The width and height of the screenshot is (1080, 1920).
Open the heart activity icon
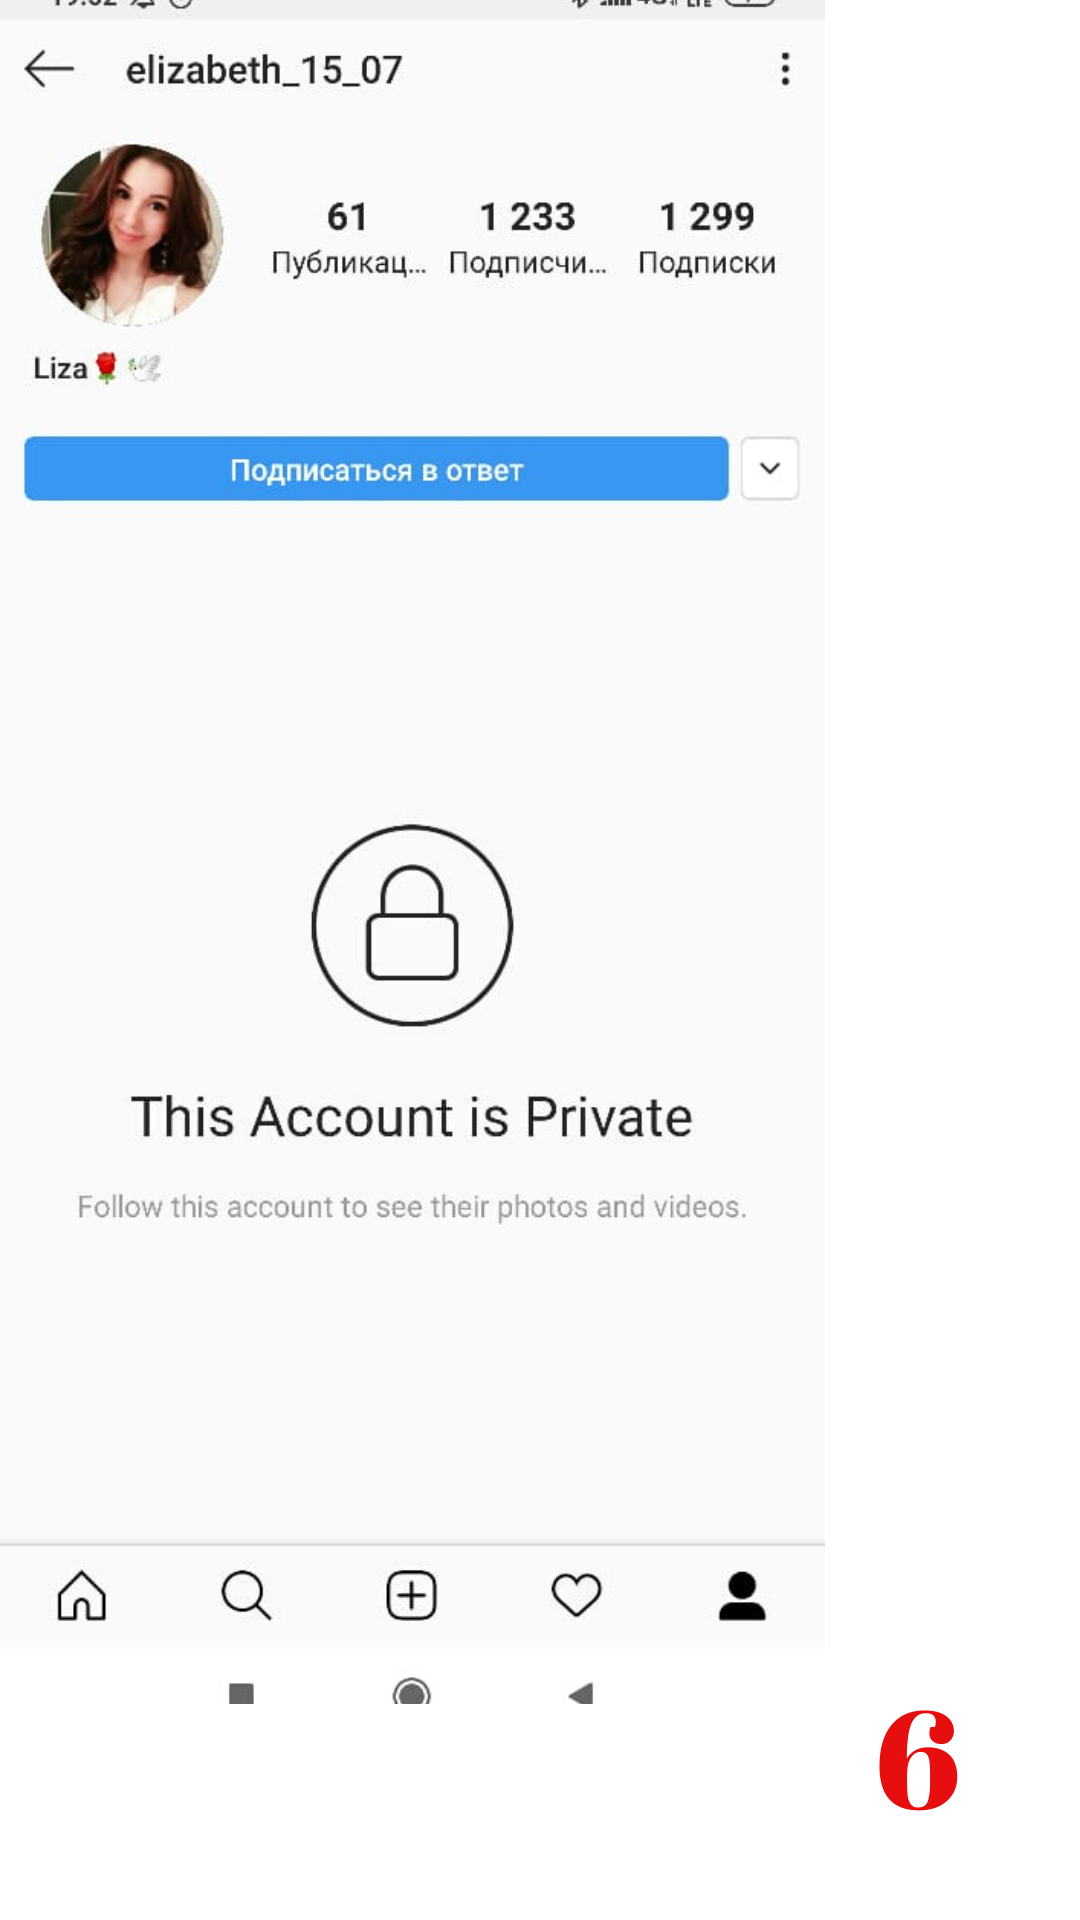tap(577, 1595)
